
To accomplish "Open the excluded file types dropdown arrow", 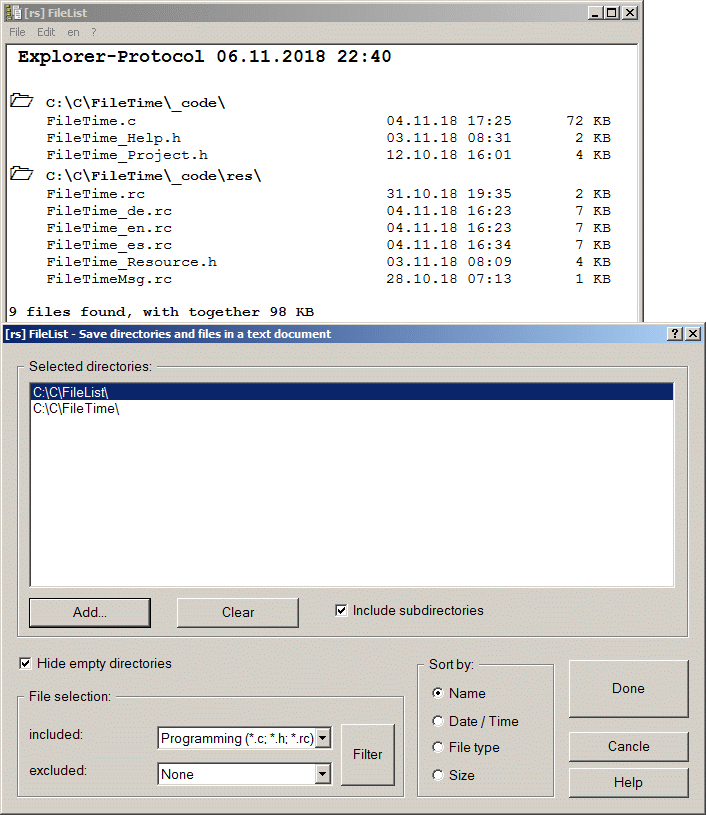I will (323, 774).
